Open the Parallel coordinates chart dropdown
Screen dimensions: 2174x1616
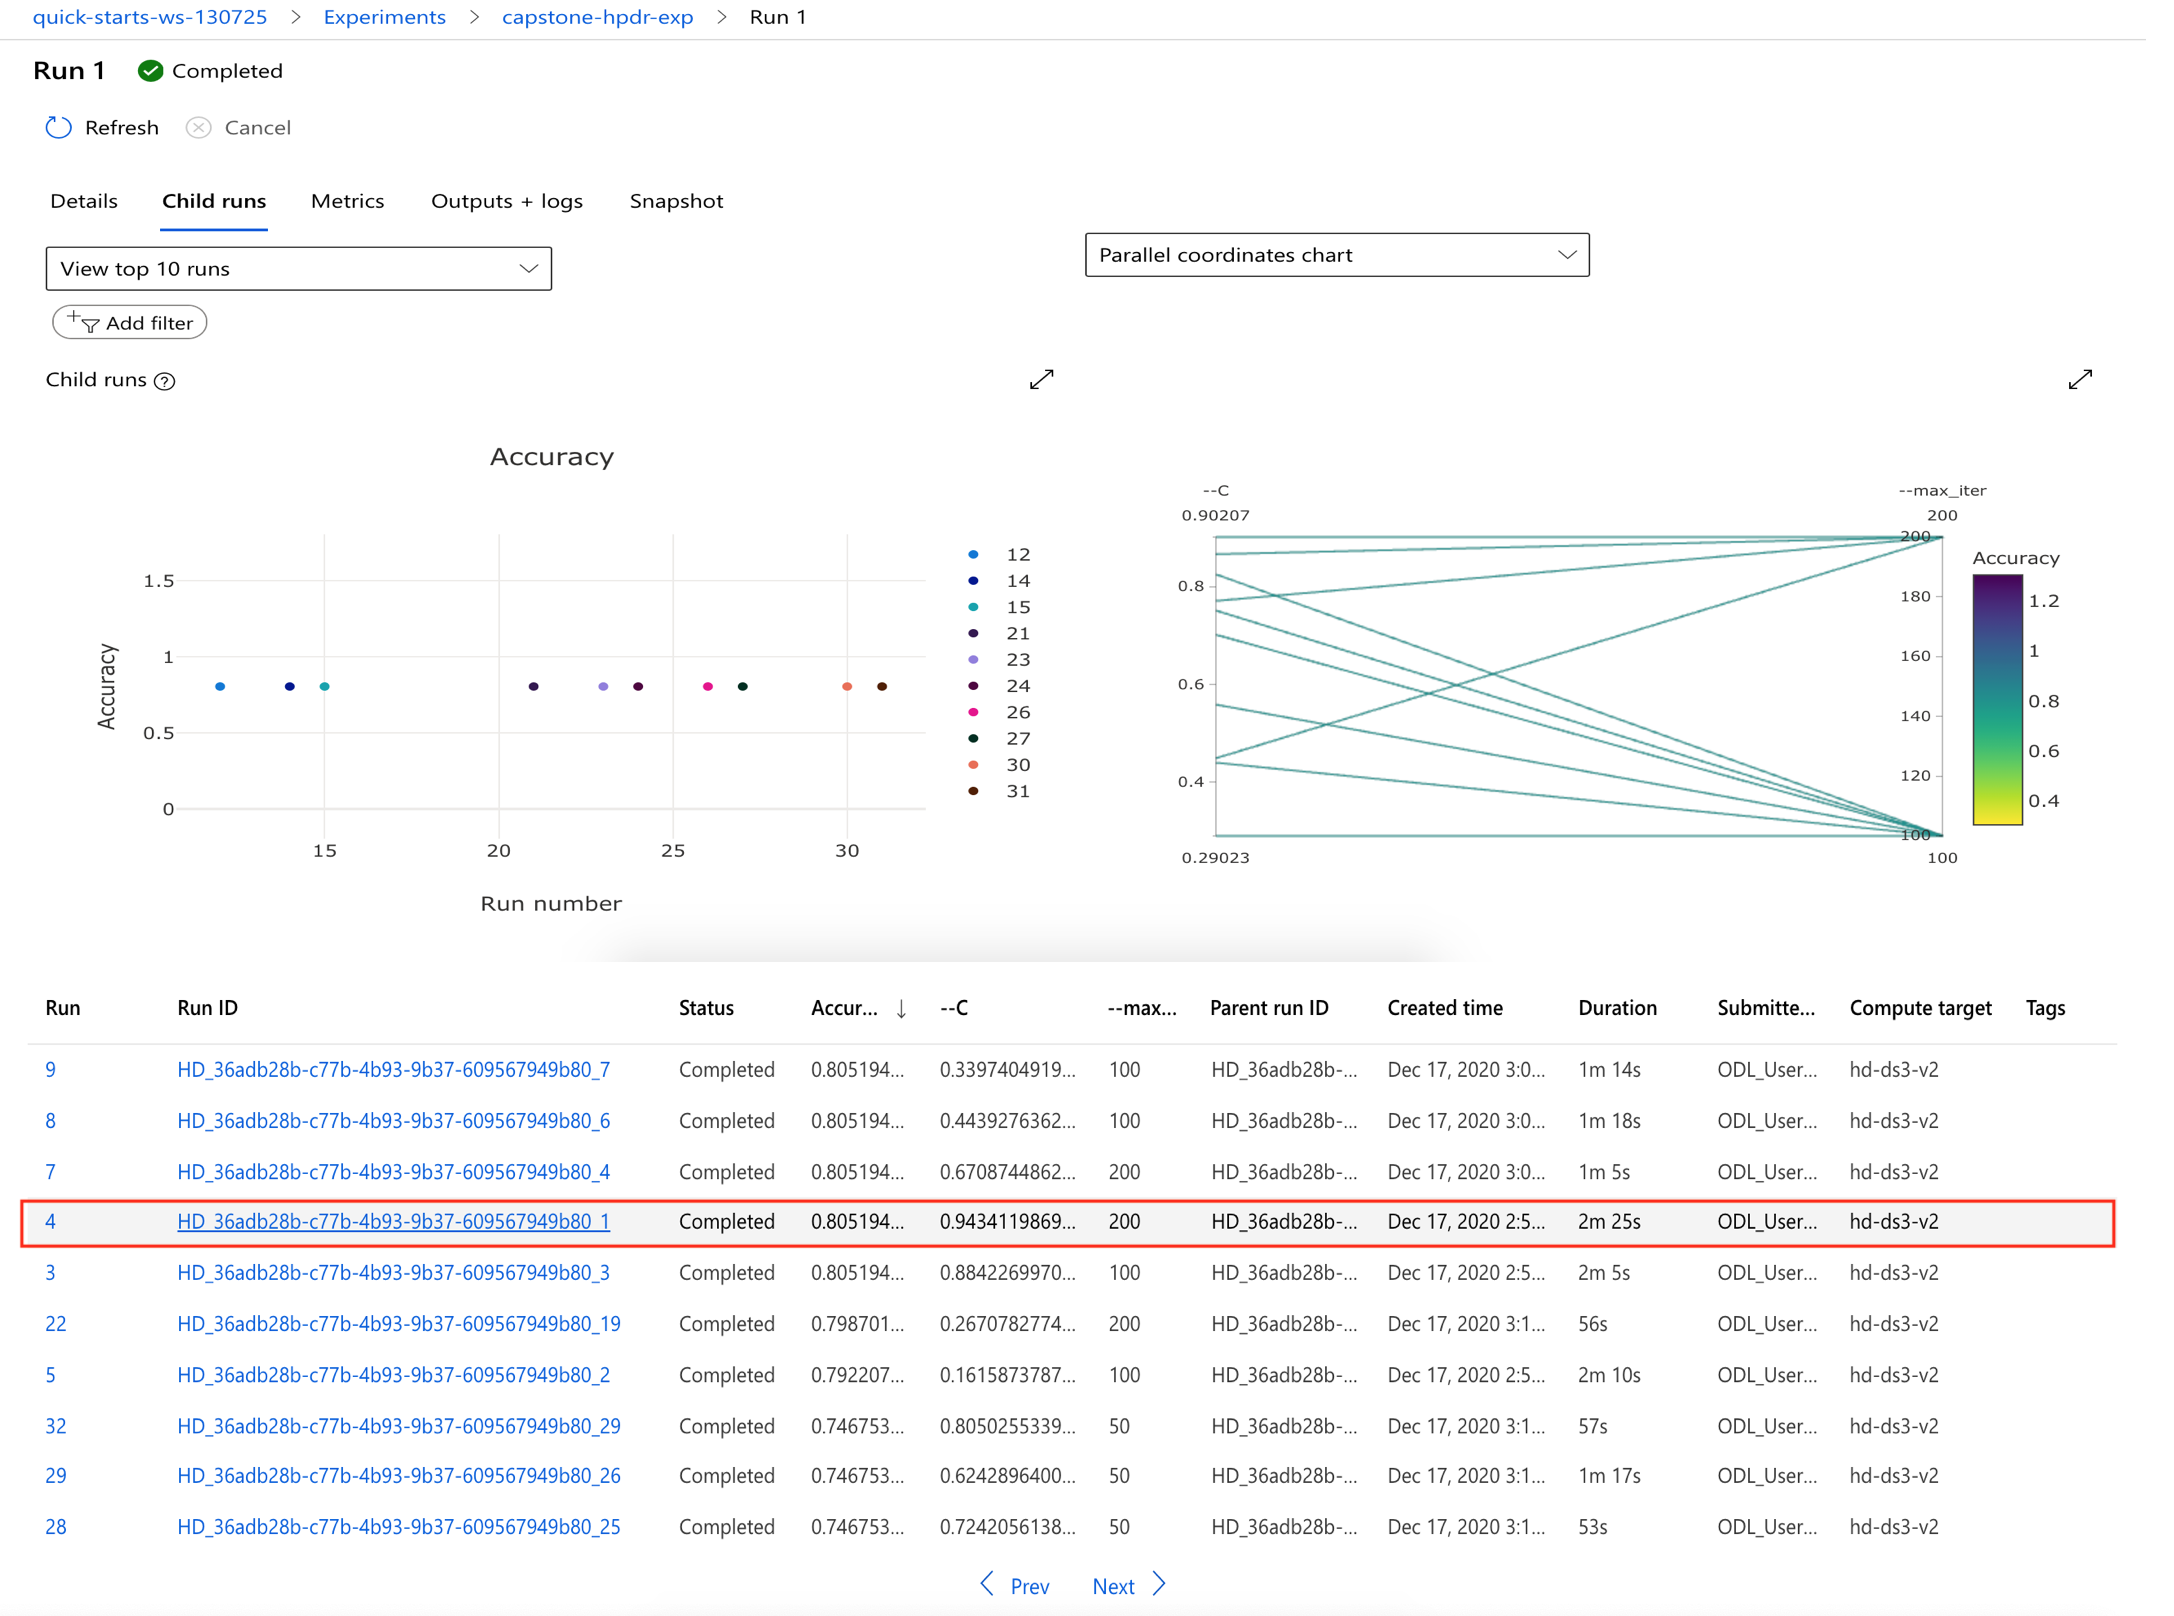point(1336,255)
